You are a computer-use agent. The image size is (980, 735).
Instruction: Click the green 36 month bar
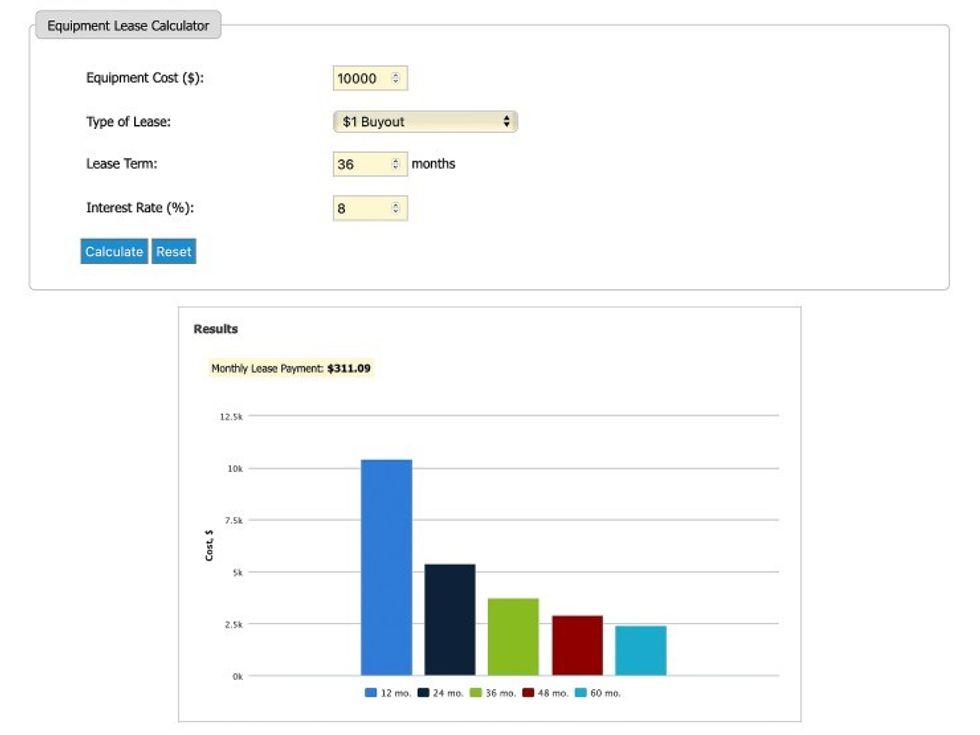pyautogui.click(x=513, y=637)
